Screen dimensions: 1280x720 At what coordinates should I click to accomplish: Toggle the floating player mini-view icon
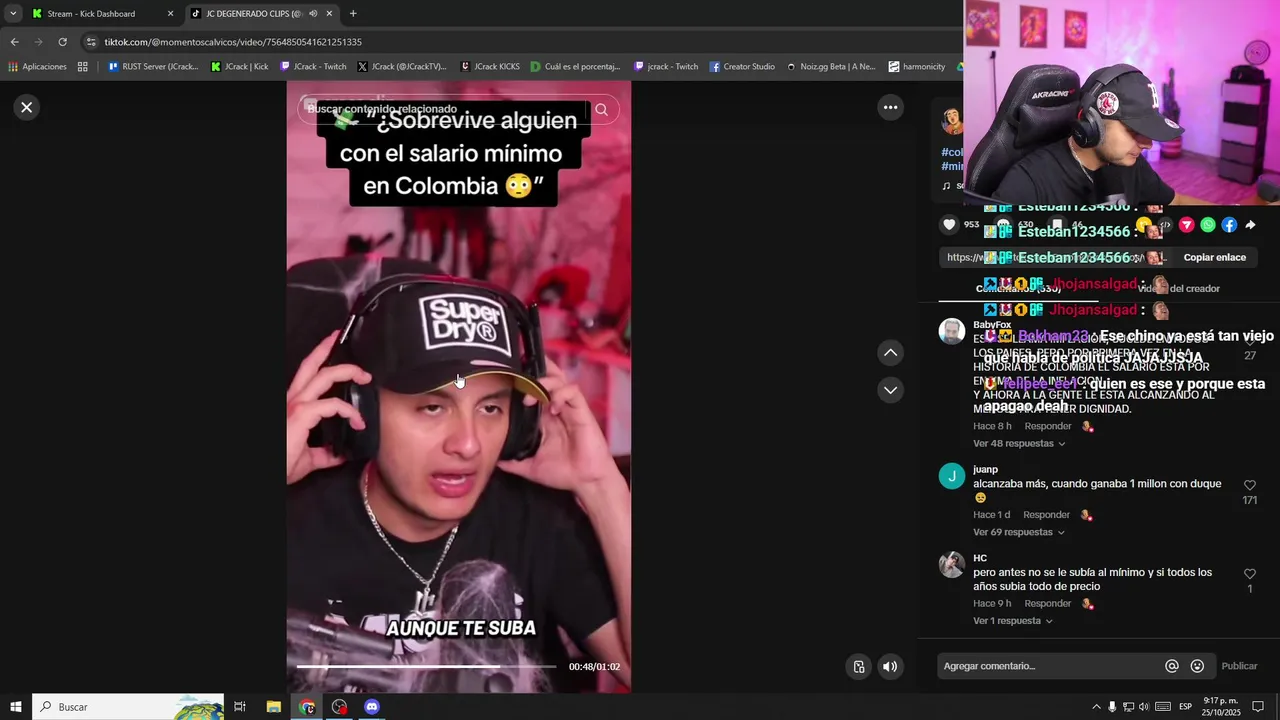[859, 667]
